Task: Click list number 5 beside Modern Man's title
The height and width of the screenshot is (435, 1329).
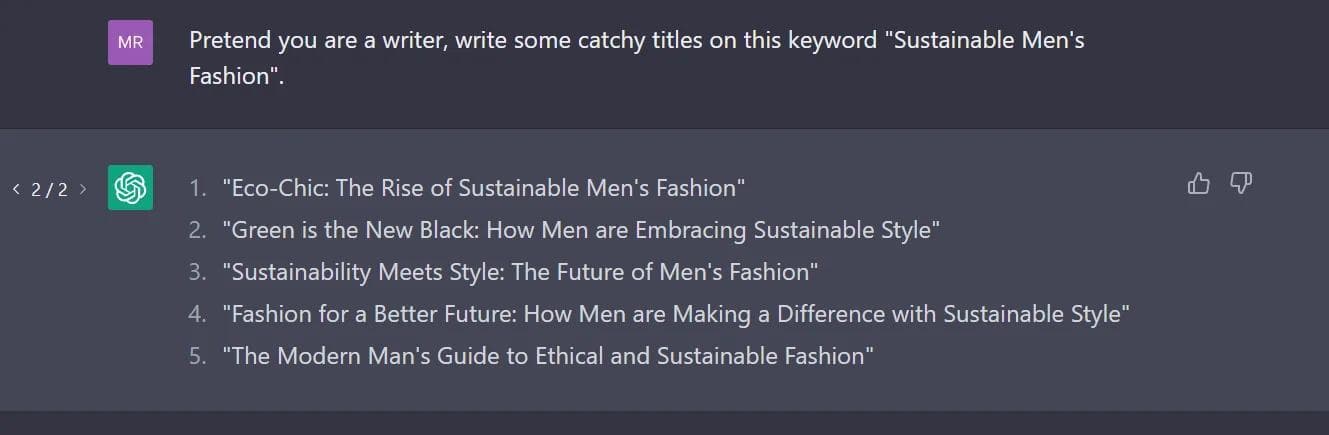Action: (198, 356)
